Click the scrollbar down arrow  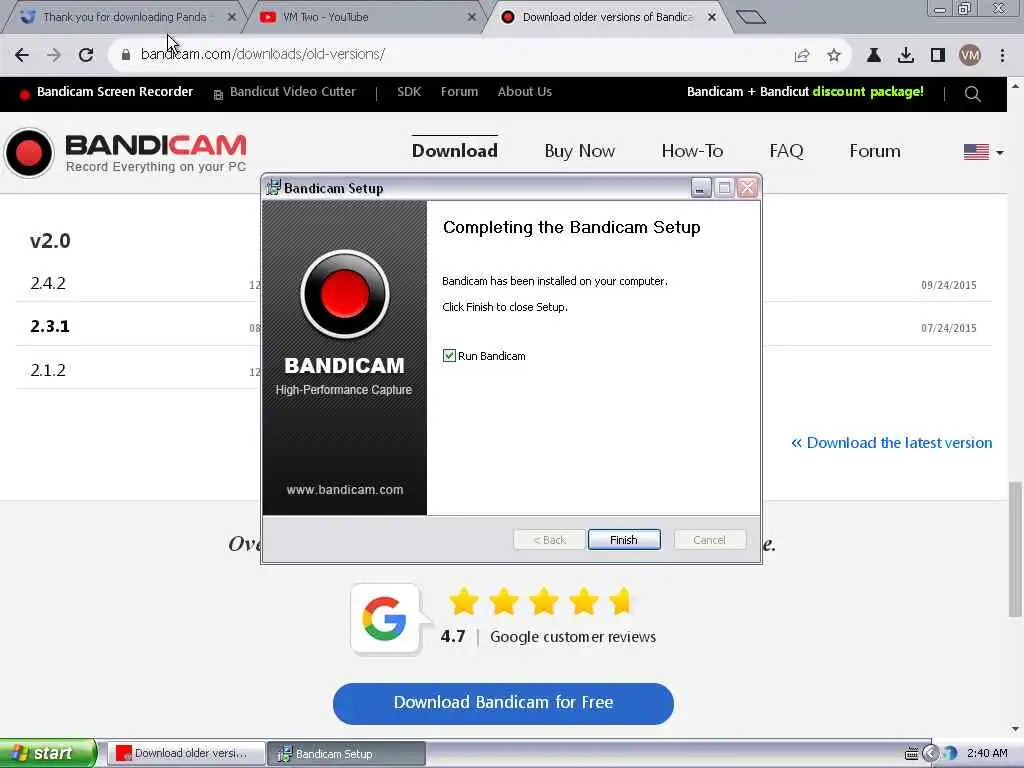pyautogui.click(x=1016, y=728)
